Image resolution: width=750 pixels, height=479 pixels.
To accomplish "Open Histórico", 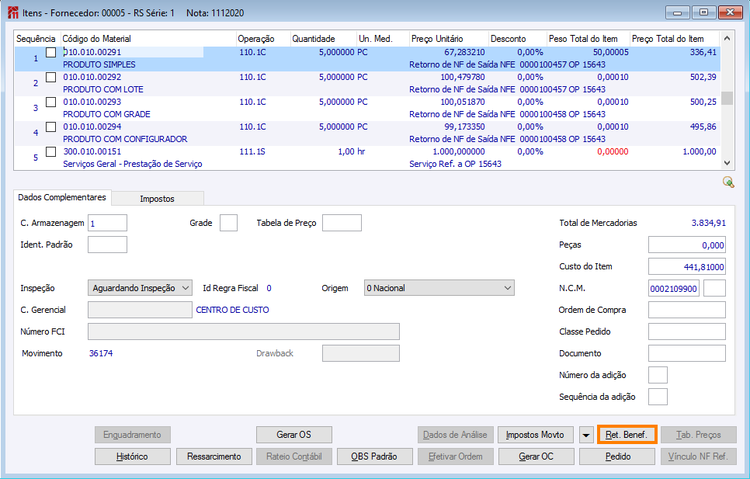I will coord(132,457).
